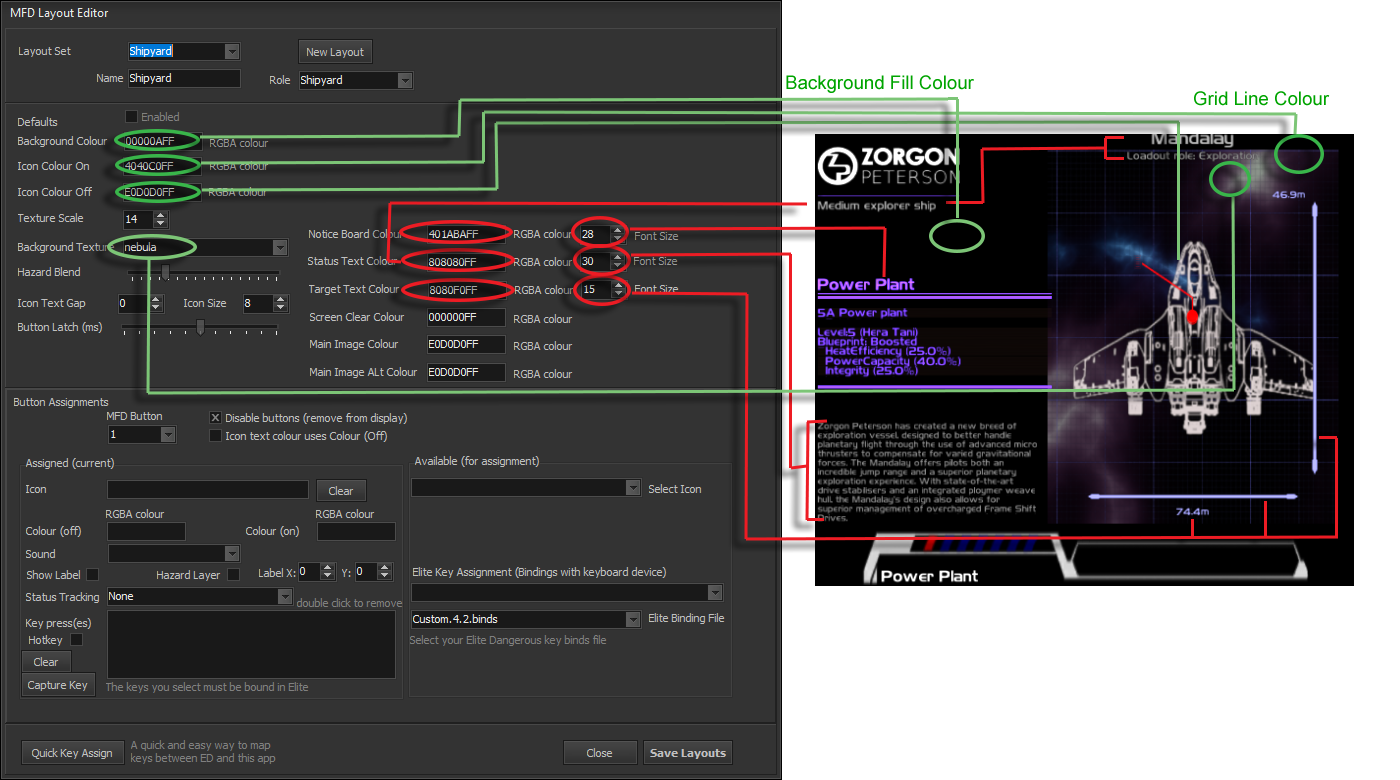Click the Save Layouts button
1400x780 pixels.
[x=688, y=753]
